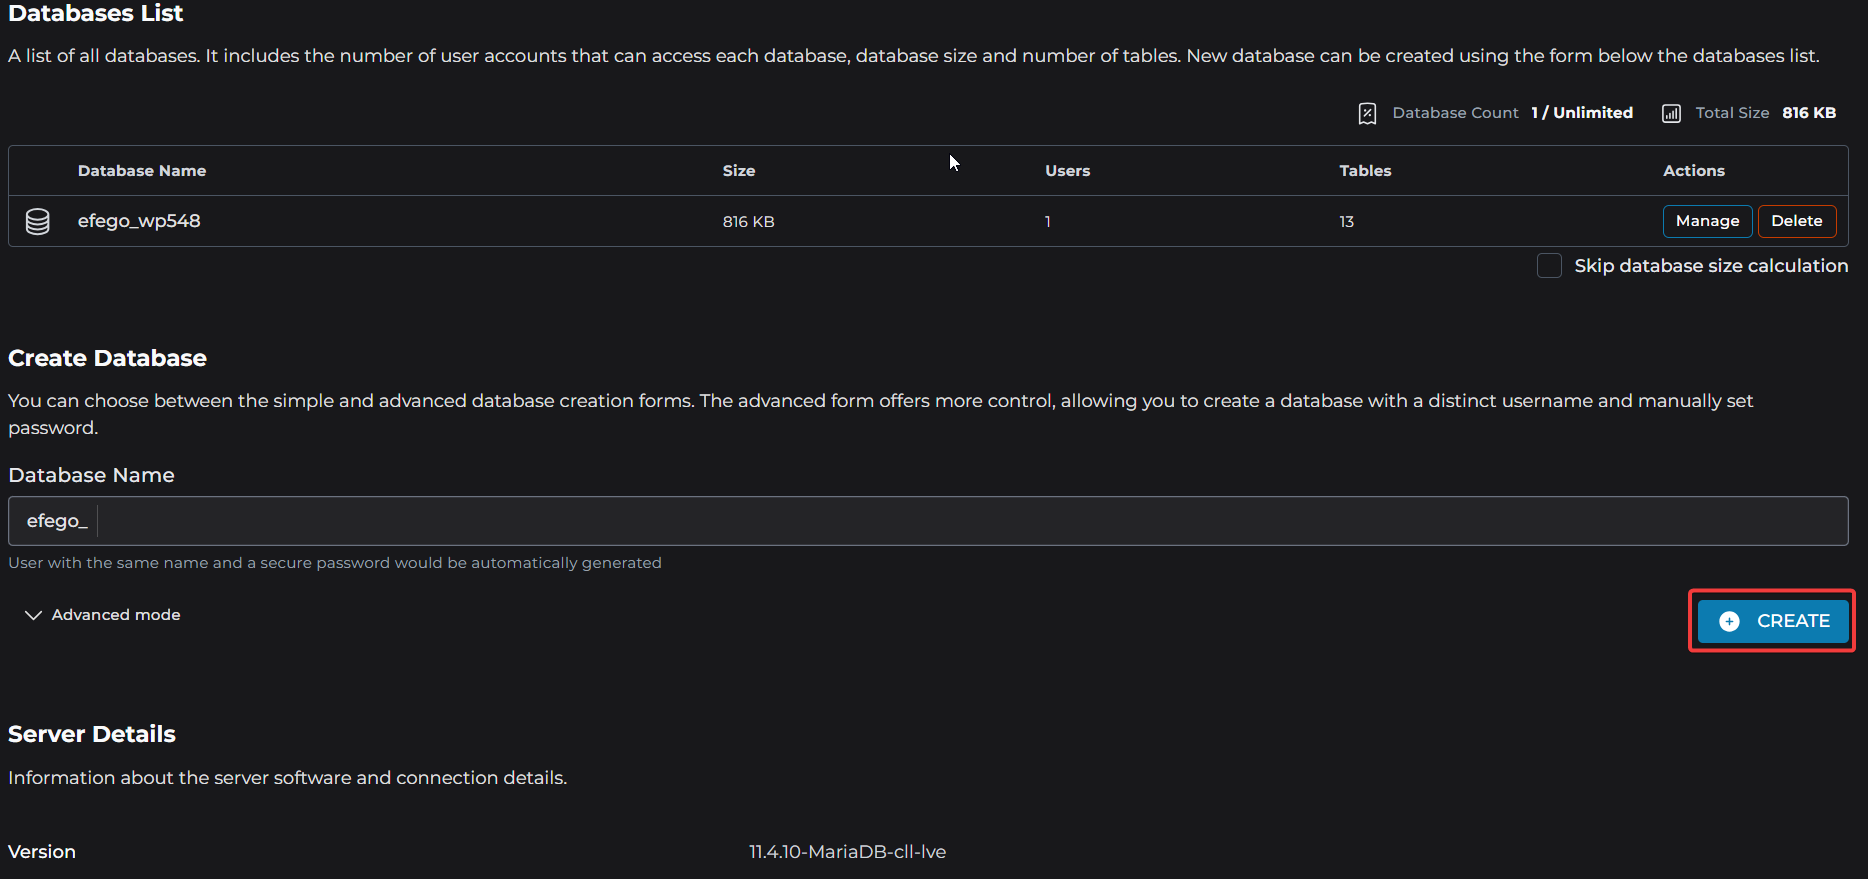Click the efego_ prefix in name field
The width and height of the screenshot is (1868, 879).
click(x=57, y=521)
